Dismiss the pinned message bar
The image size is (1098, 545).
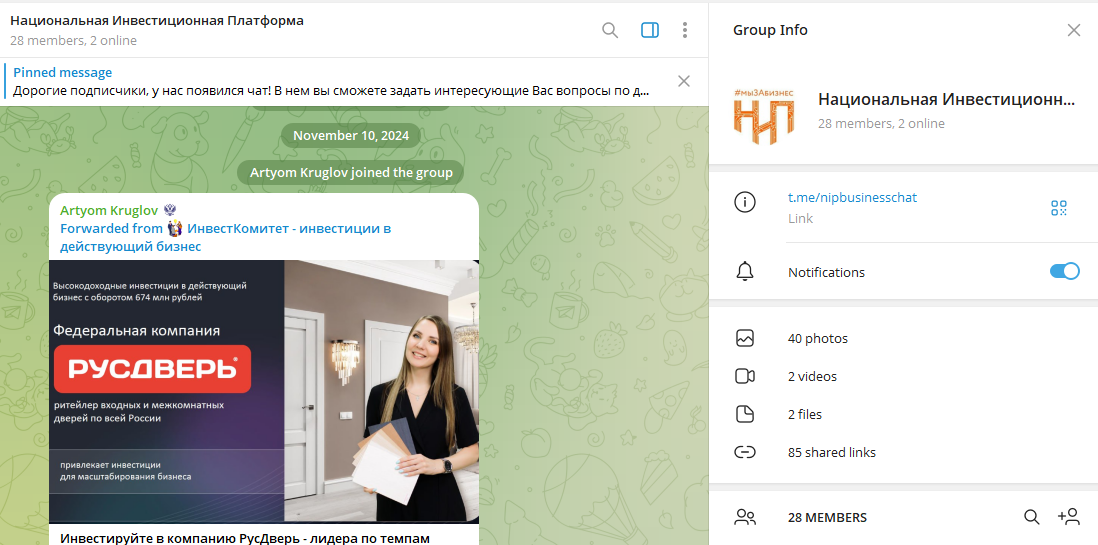(684, 81)
